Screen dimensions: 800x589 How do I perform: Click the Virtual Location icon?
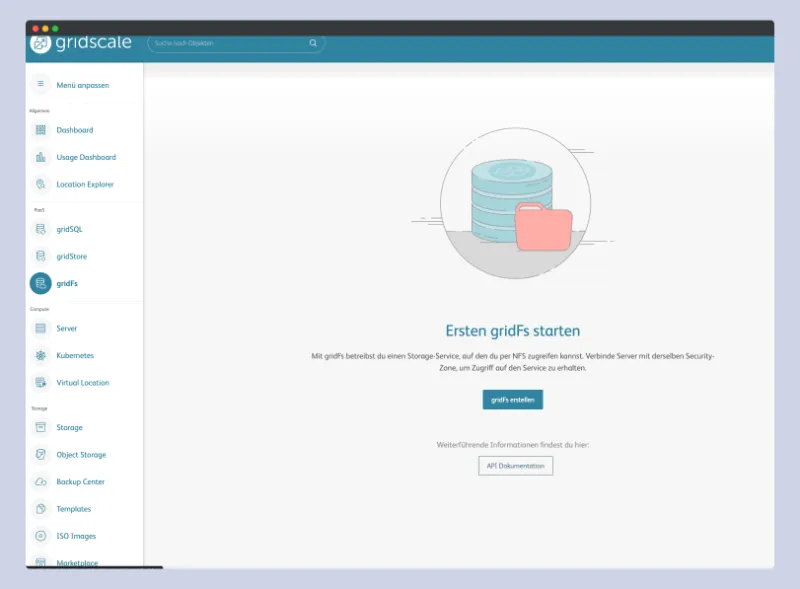[41, 382]
